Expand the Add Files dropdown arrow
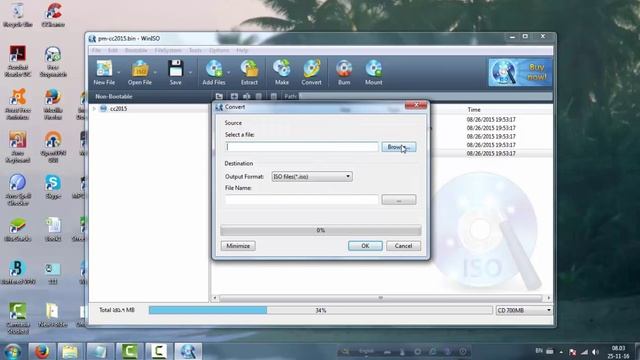This screenshot has width=640, height=360. 229,72
